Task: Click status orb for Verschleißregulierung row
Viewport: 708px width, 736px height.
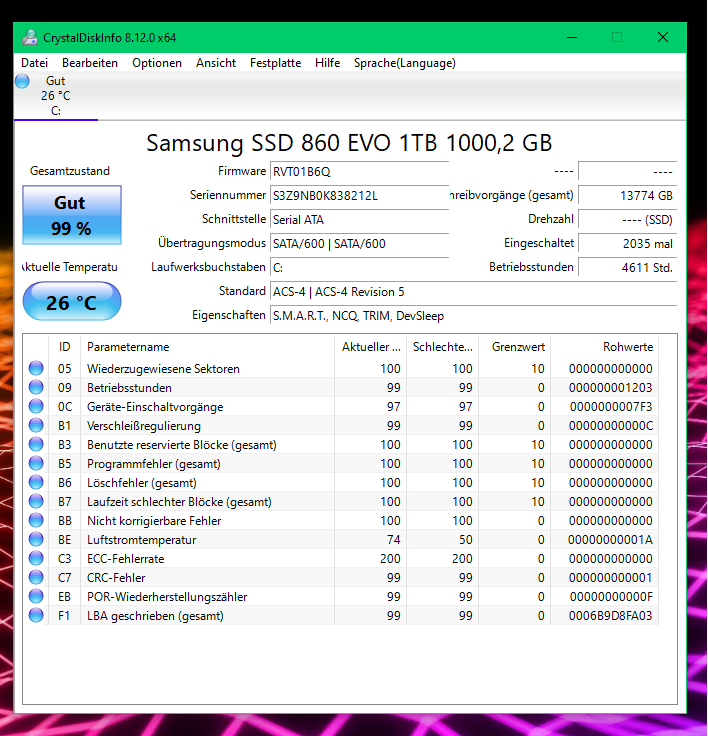Action: 36,425
